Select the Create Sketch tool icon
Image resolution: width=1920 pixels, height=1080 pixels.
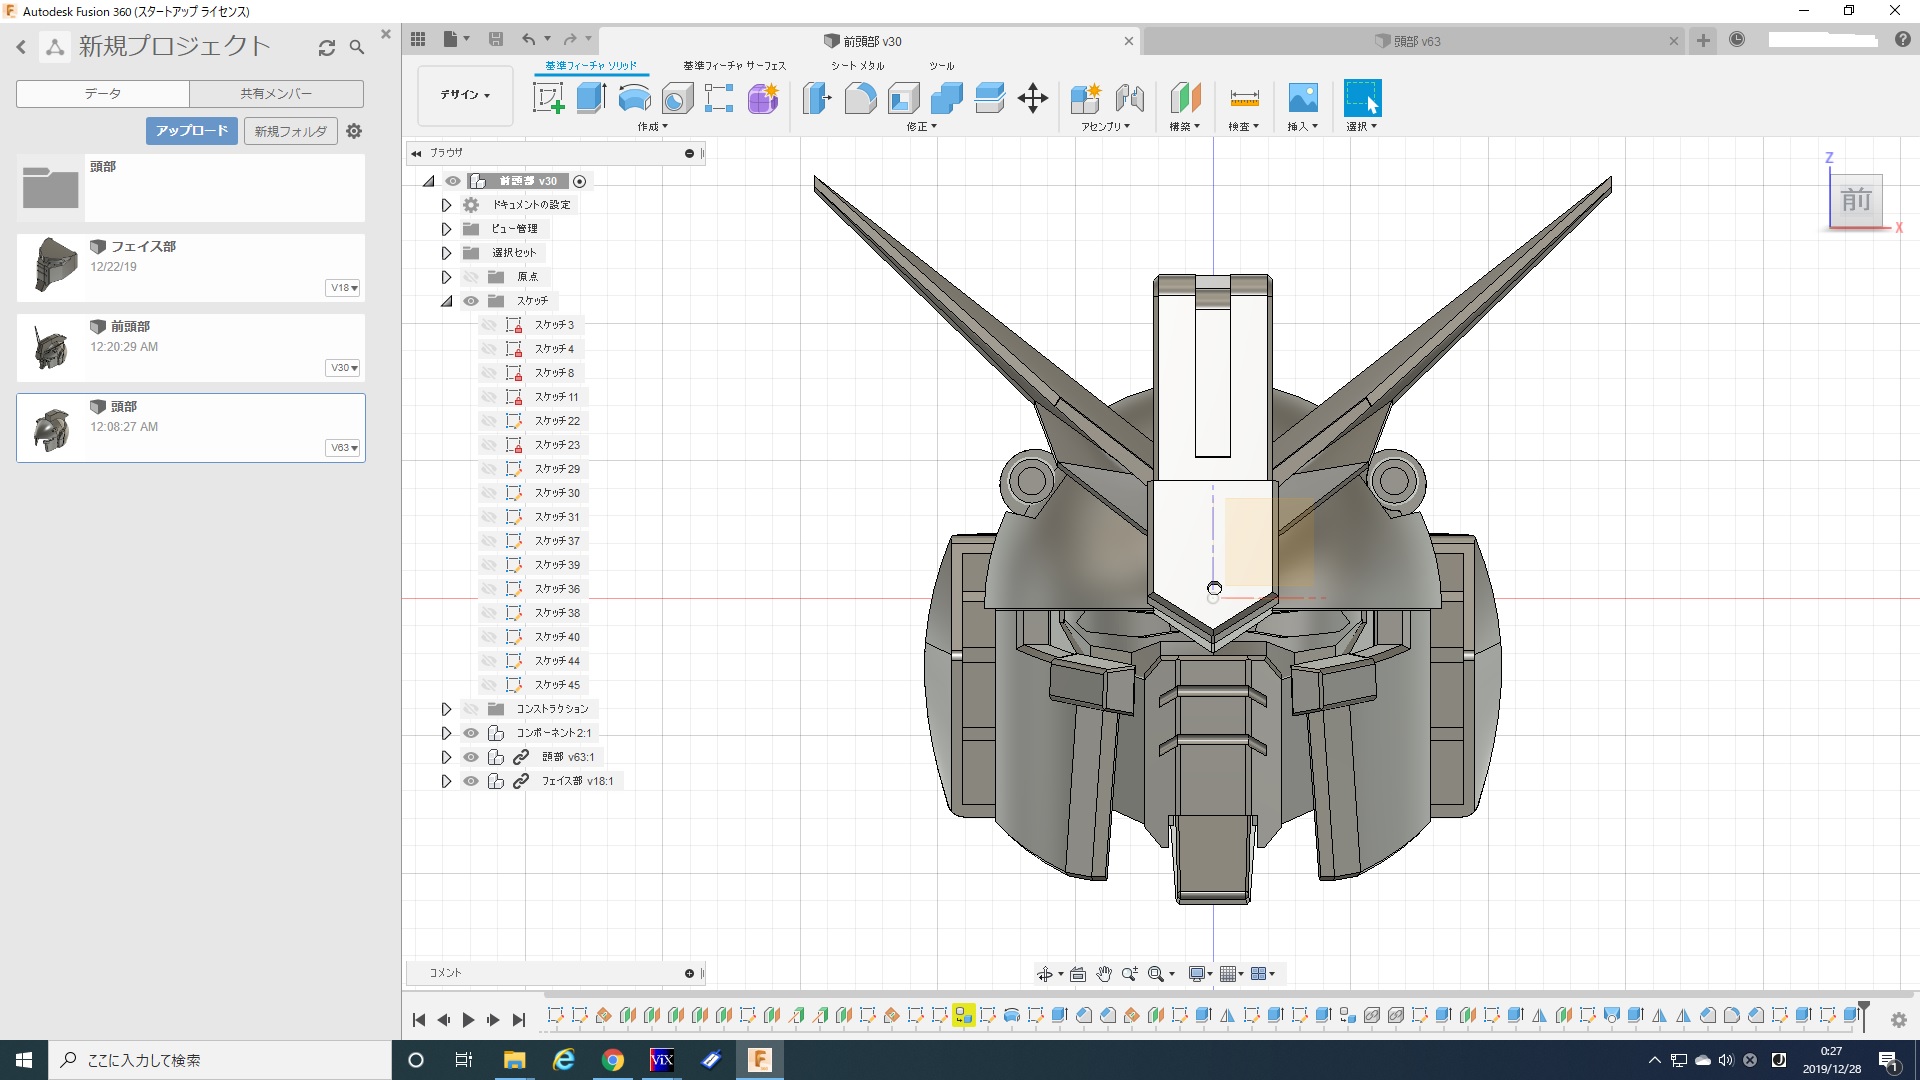pos(548,98)
